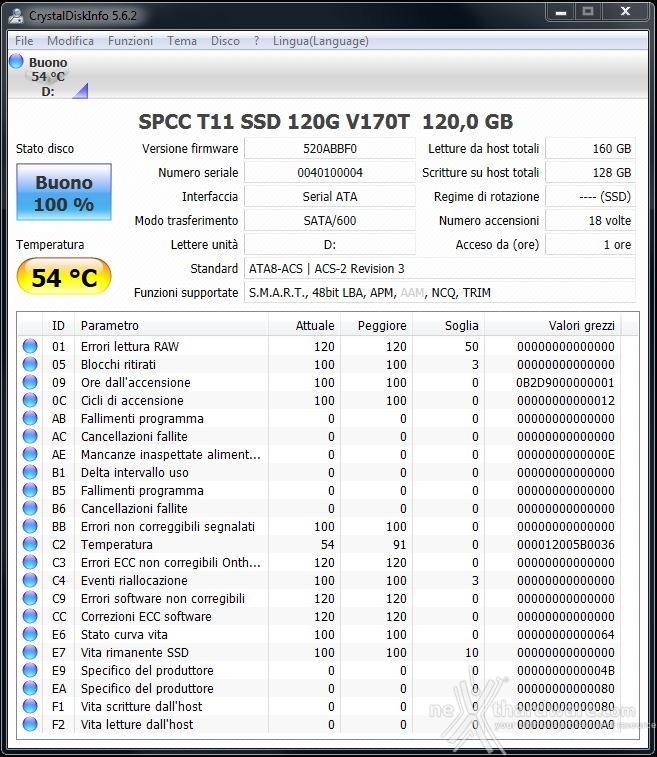The image size is (657, 757).
Task: Click the Acceso da value 1 ore
Action: click(x=590, y=244)
